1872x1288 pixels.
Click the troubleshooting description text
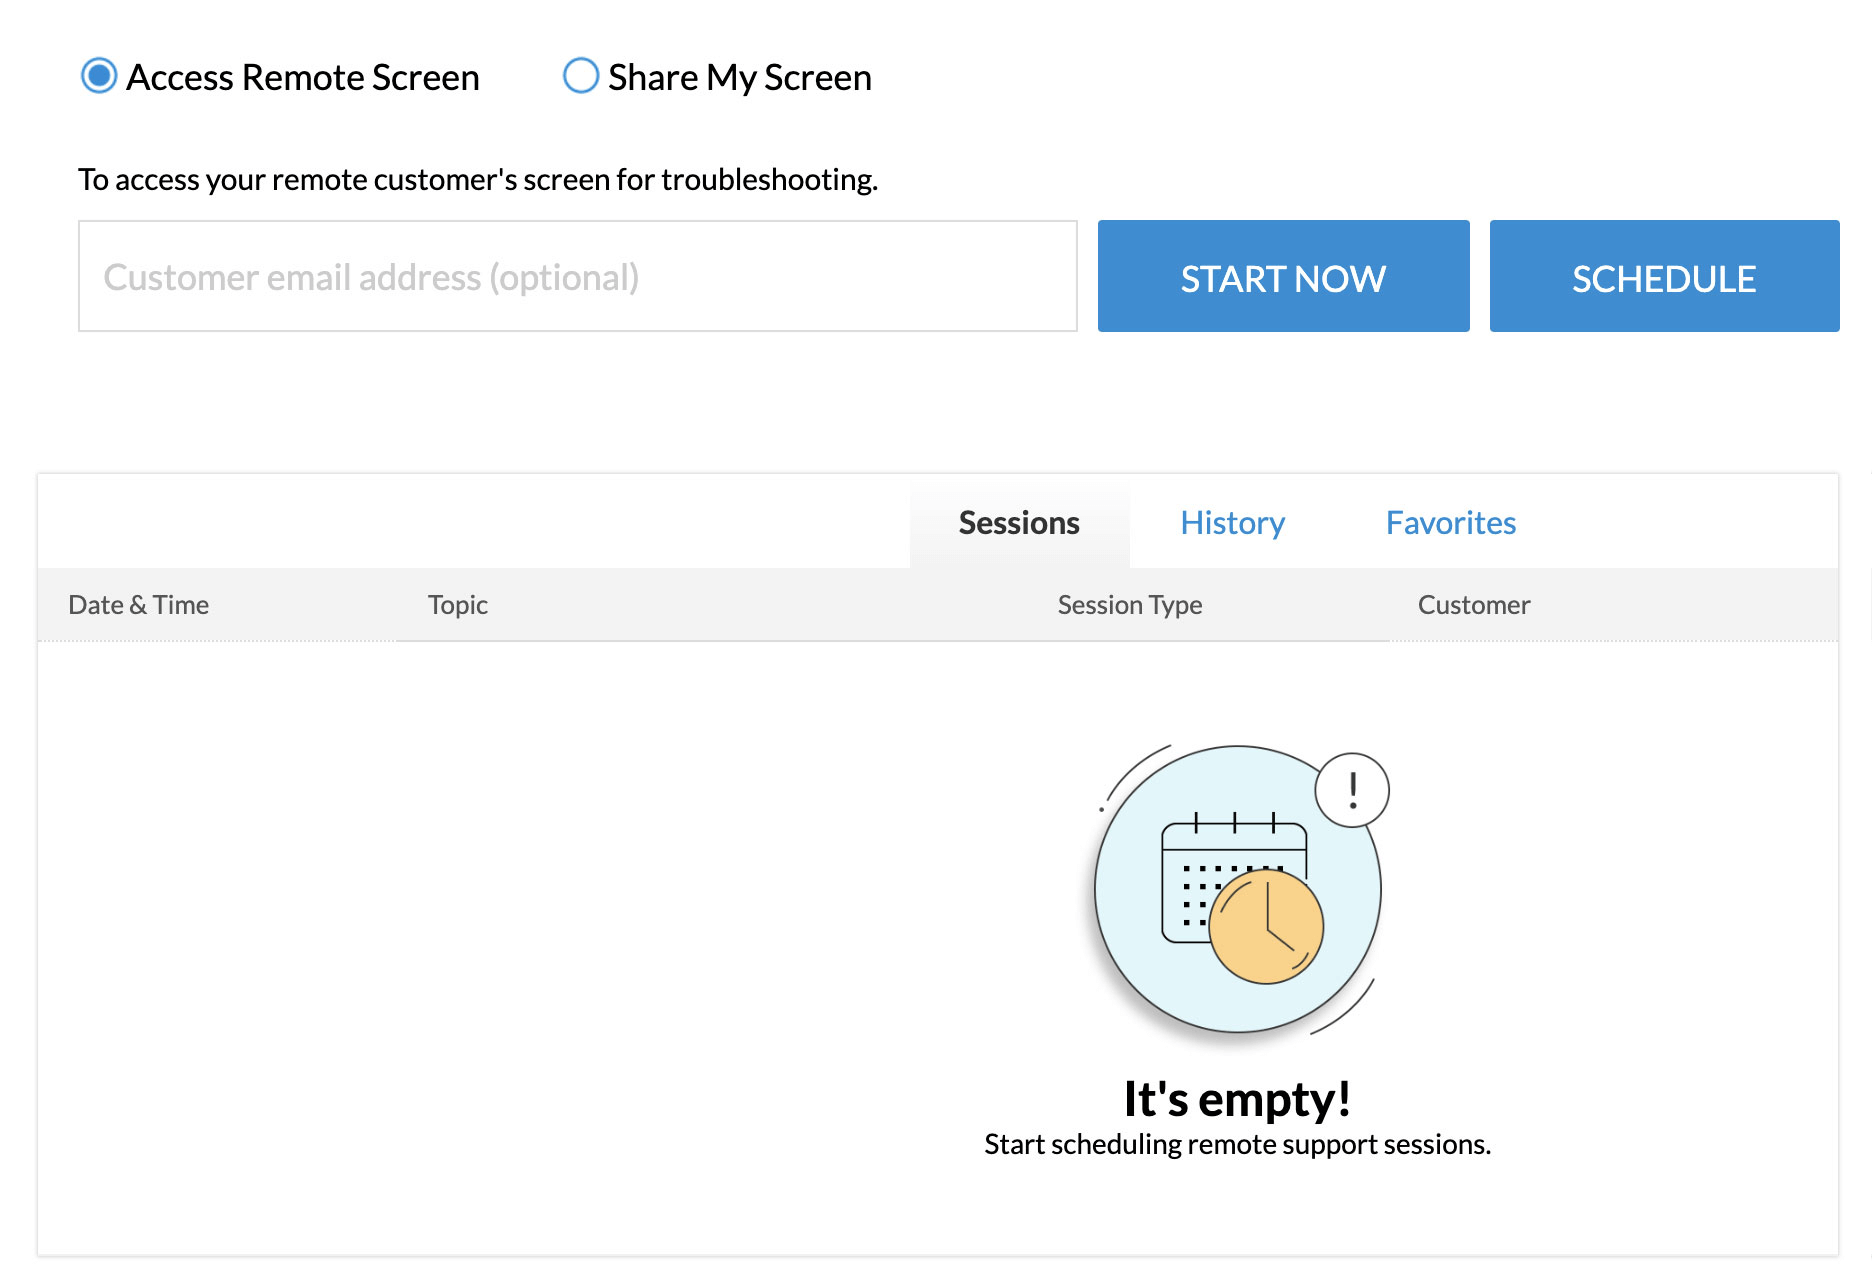tap(478, 180)
